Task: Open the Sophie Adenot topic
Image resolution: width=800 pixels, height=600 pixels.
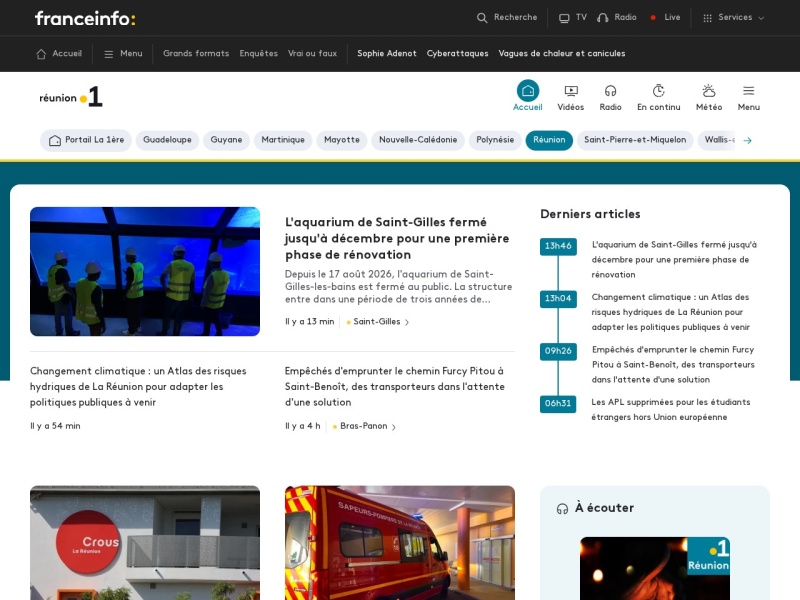Action: [x=387, y=54]
